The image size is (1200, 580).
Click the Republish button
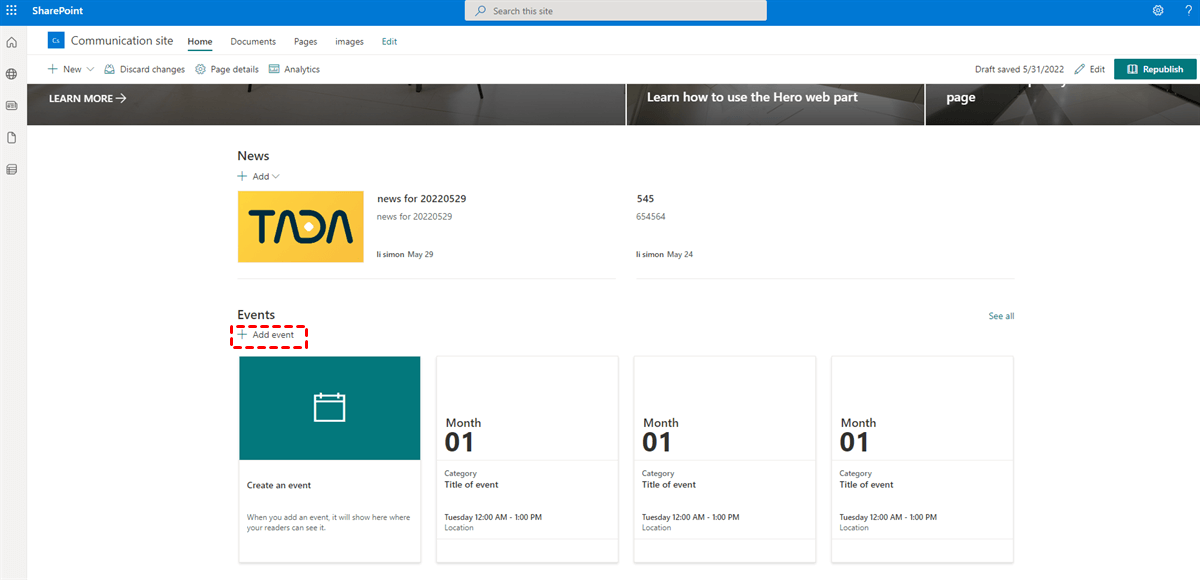pyautogui.click(x=1155, y=69)
